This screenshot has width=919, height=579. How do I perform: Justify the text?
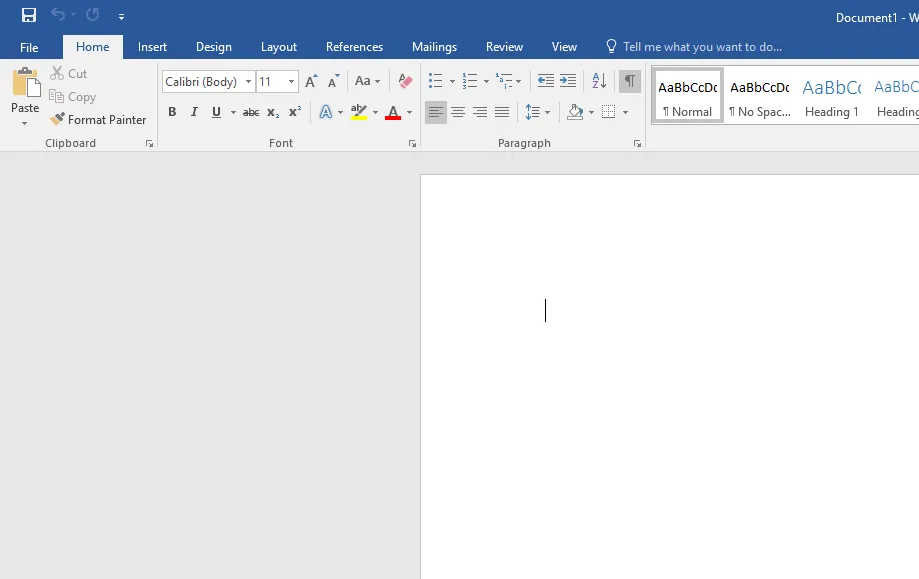pyautogui.click(x=502, y=112)
